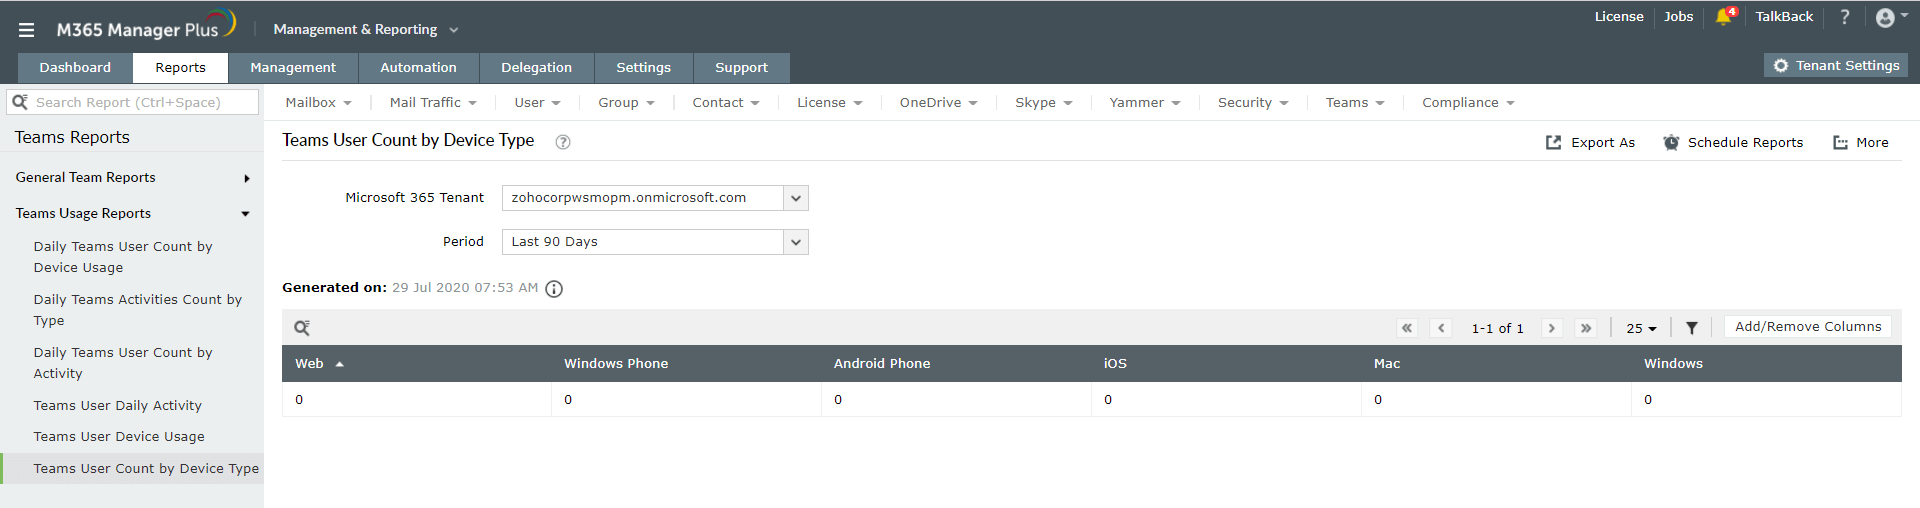Image resolution: width=1920 pixels, height=508 pixels.
Task: Open Daily Teams User Count by Activity
Action: [x=123, y=363]
